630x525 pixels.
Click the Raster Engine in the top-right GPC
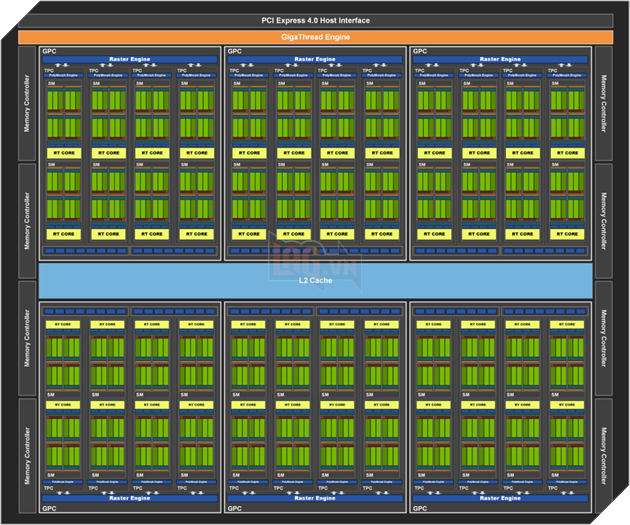502,59
